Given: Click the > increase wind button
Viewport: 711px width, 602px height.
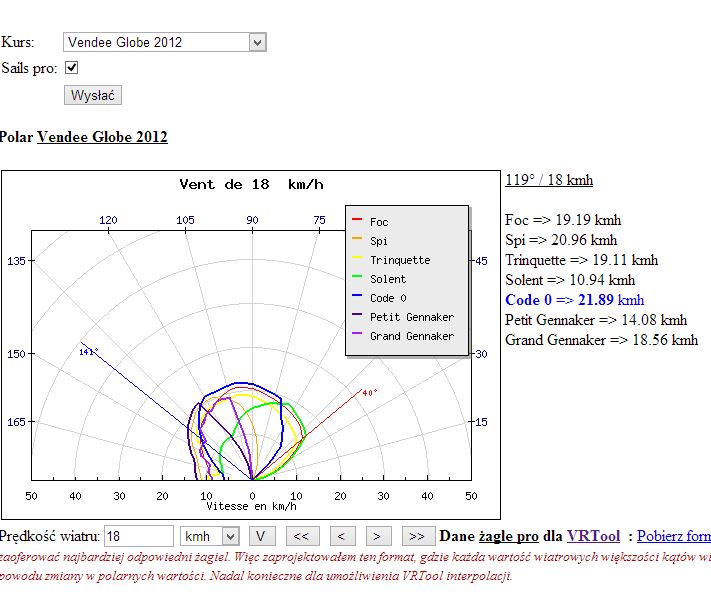Looking at the screenshot, I should pyautogui.click(x=379, y=536).
